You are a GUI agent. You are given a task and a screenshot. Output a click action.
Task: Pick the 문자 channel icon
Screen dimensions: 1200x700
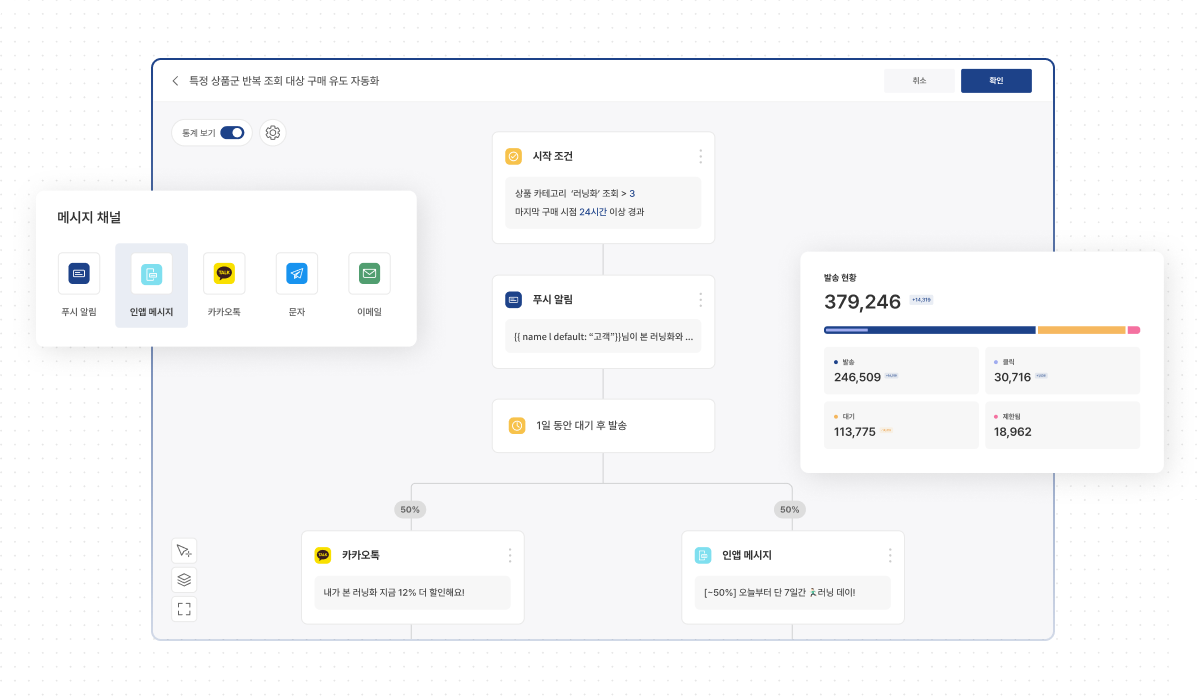(296, 273)
